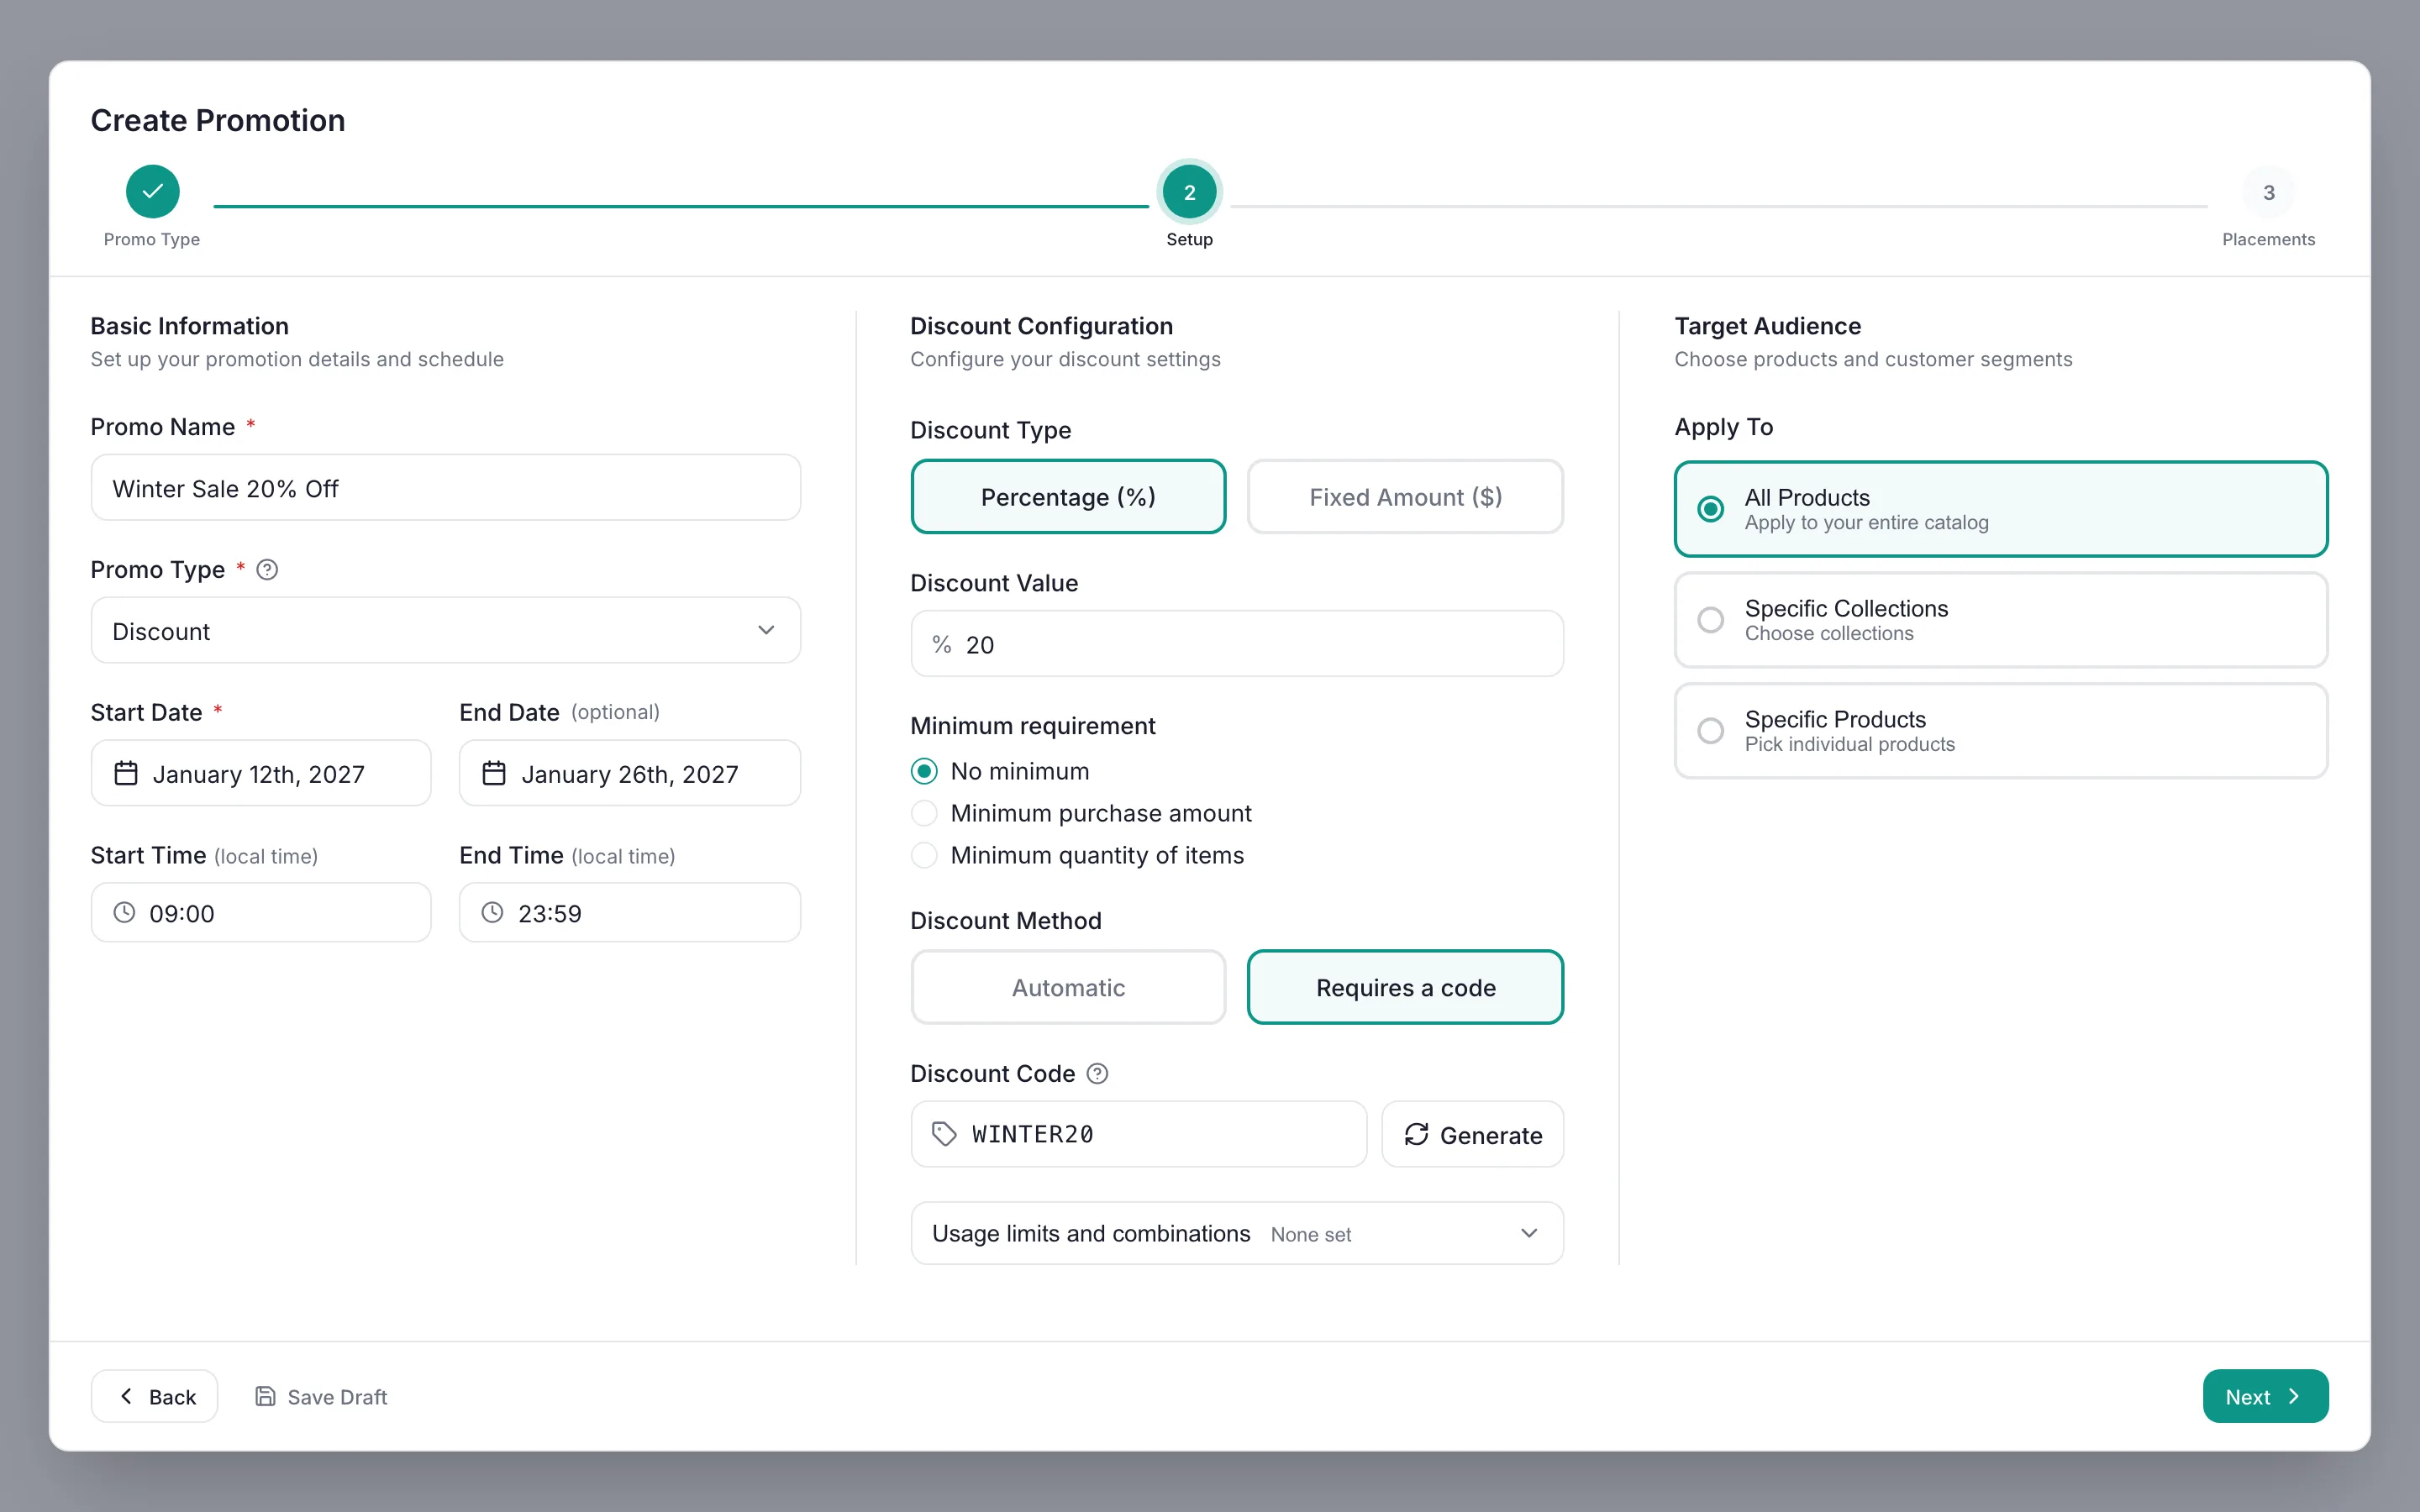Click the completed Promo Type step checkmark
2420x1512 pixels.
[x=152, y=191]
